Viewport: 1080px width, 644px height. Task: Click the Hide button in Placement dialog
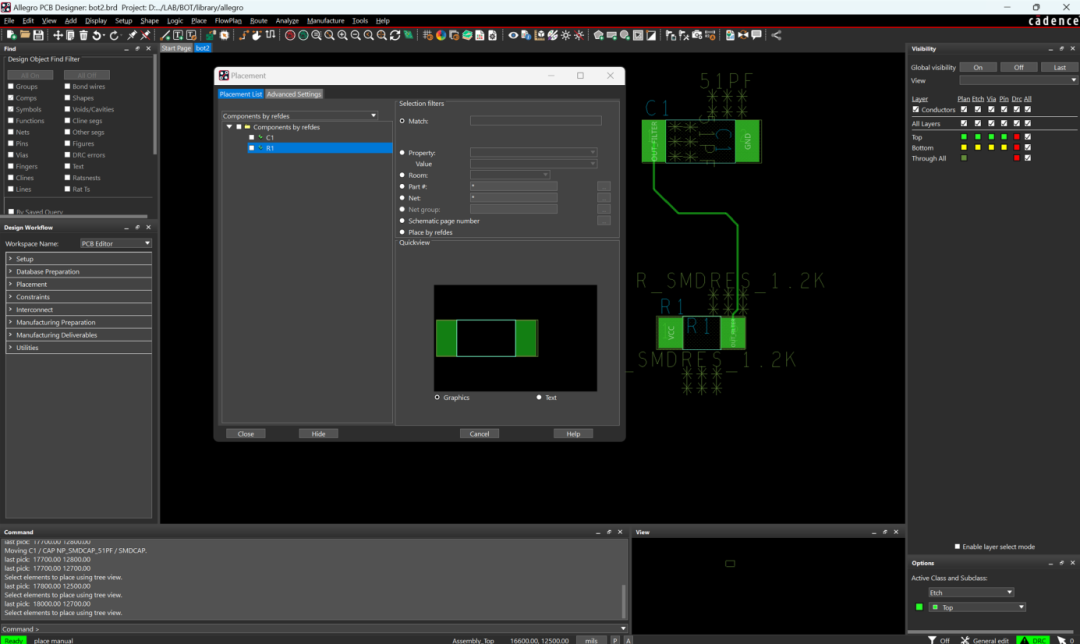point(318,434)
